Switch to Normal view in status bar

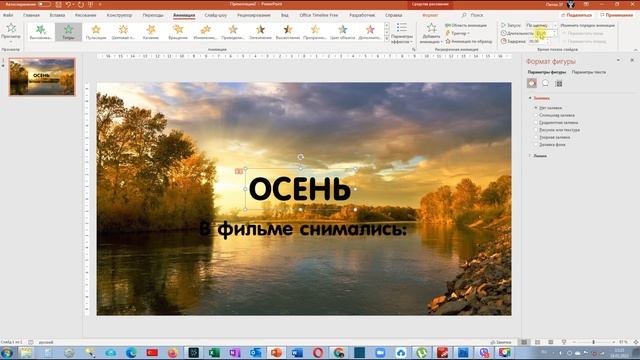coord(524,342)
